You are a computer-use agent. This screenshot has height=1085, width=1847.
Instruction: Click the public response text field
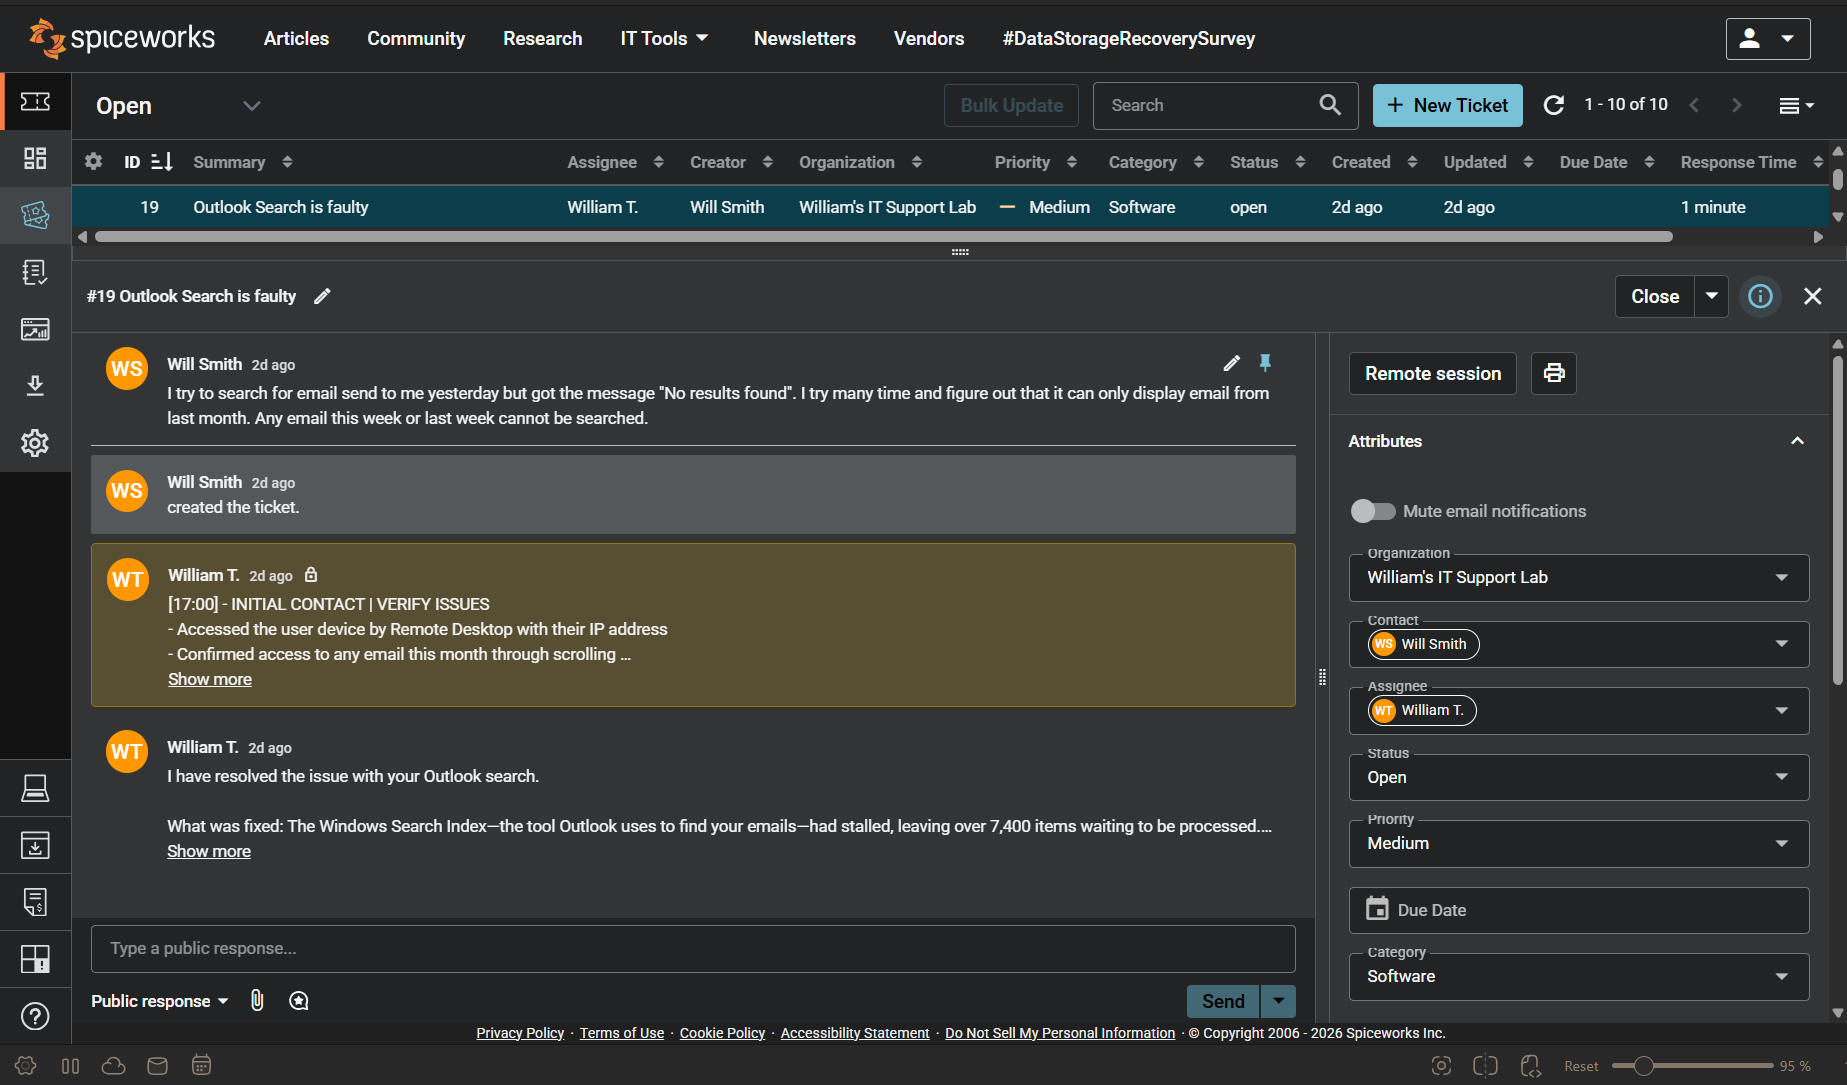pos(692,948)
